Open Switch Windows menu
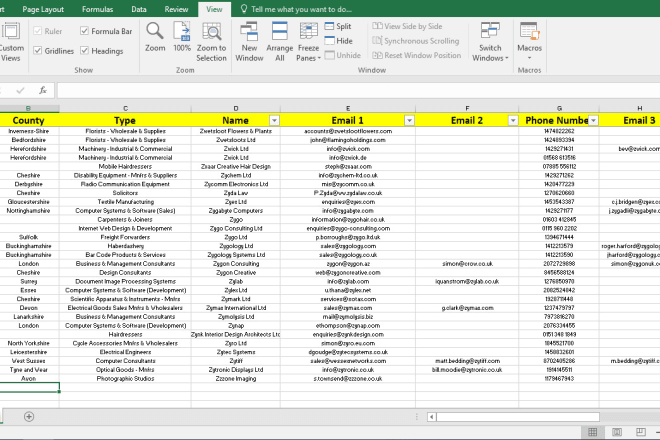This screenshot has width=660, height=440. 490,42
